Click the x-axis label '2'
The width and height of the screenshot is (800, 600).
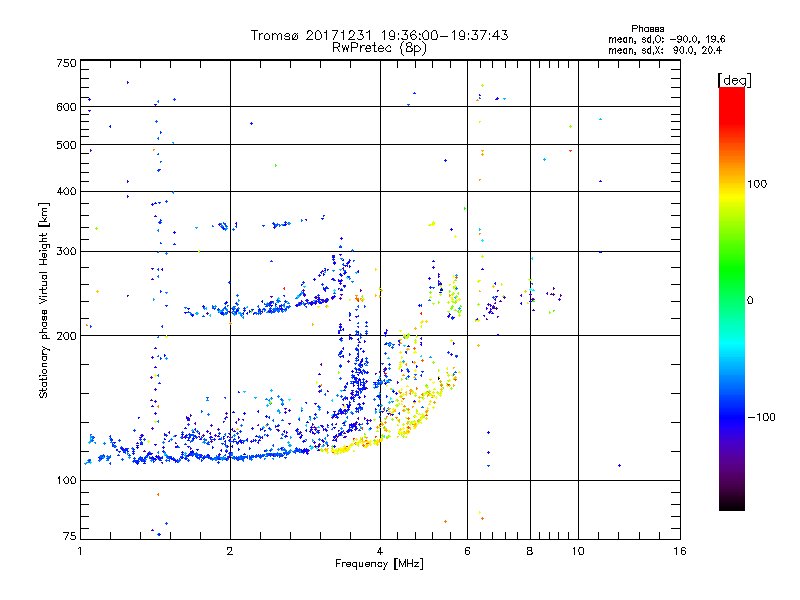click(230, 551)
